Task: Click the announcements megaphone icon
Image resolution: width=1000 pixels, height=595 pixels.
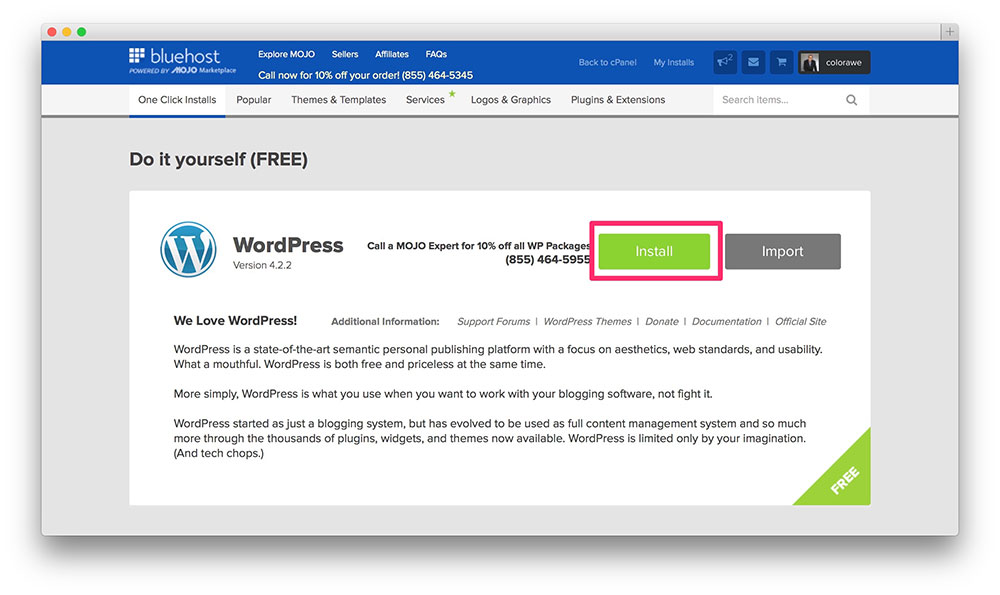Action: (725, 62)
